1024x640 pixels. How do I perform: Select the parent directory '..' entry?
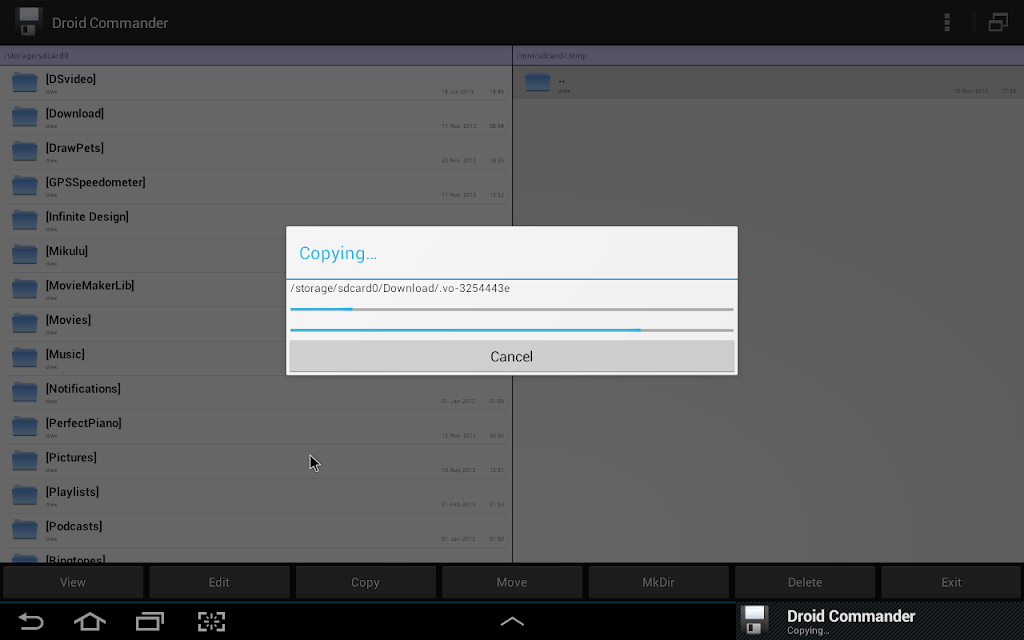[x=769, y=83]
